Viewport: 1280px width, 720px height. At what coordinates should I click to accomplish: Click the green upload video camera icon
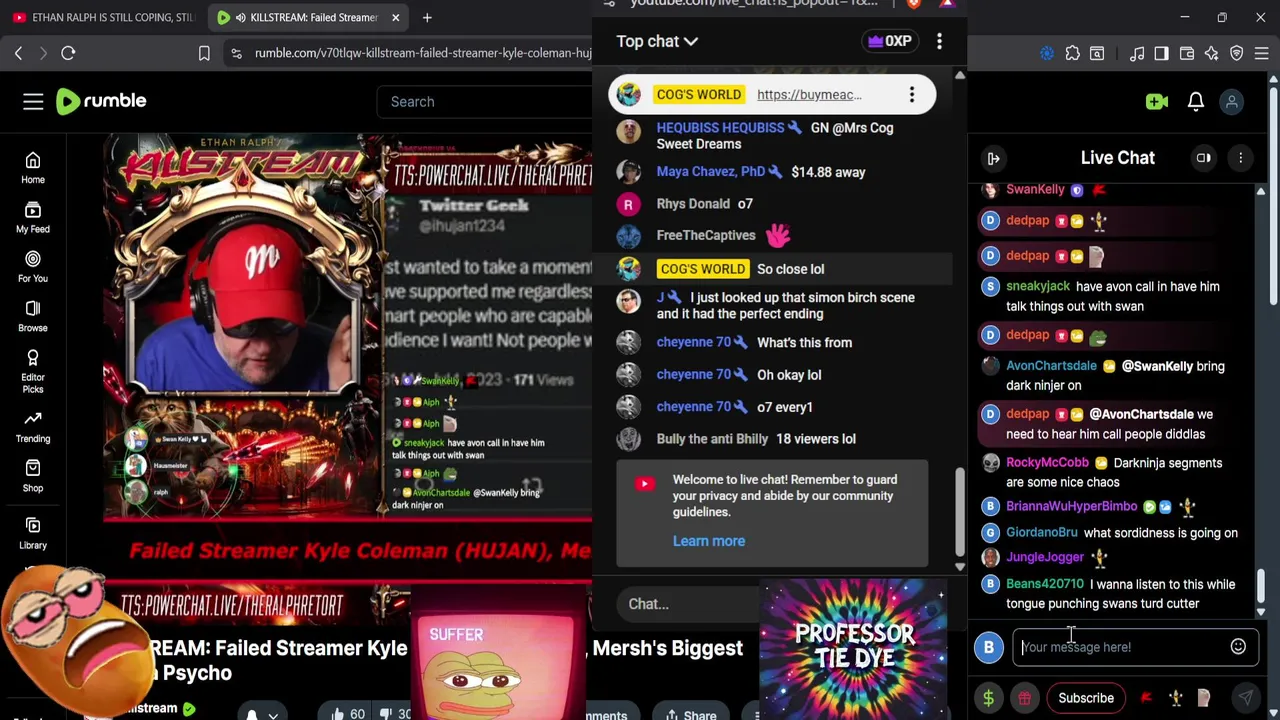pyautogui.click(x=1157, y=101)
